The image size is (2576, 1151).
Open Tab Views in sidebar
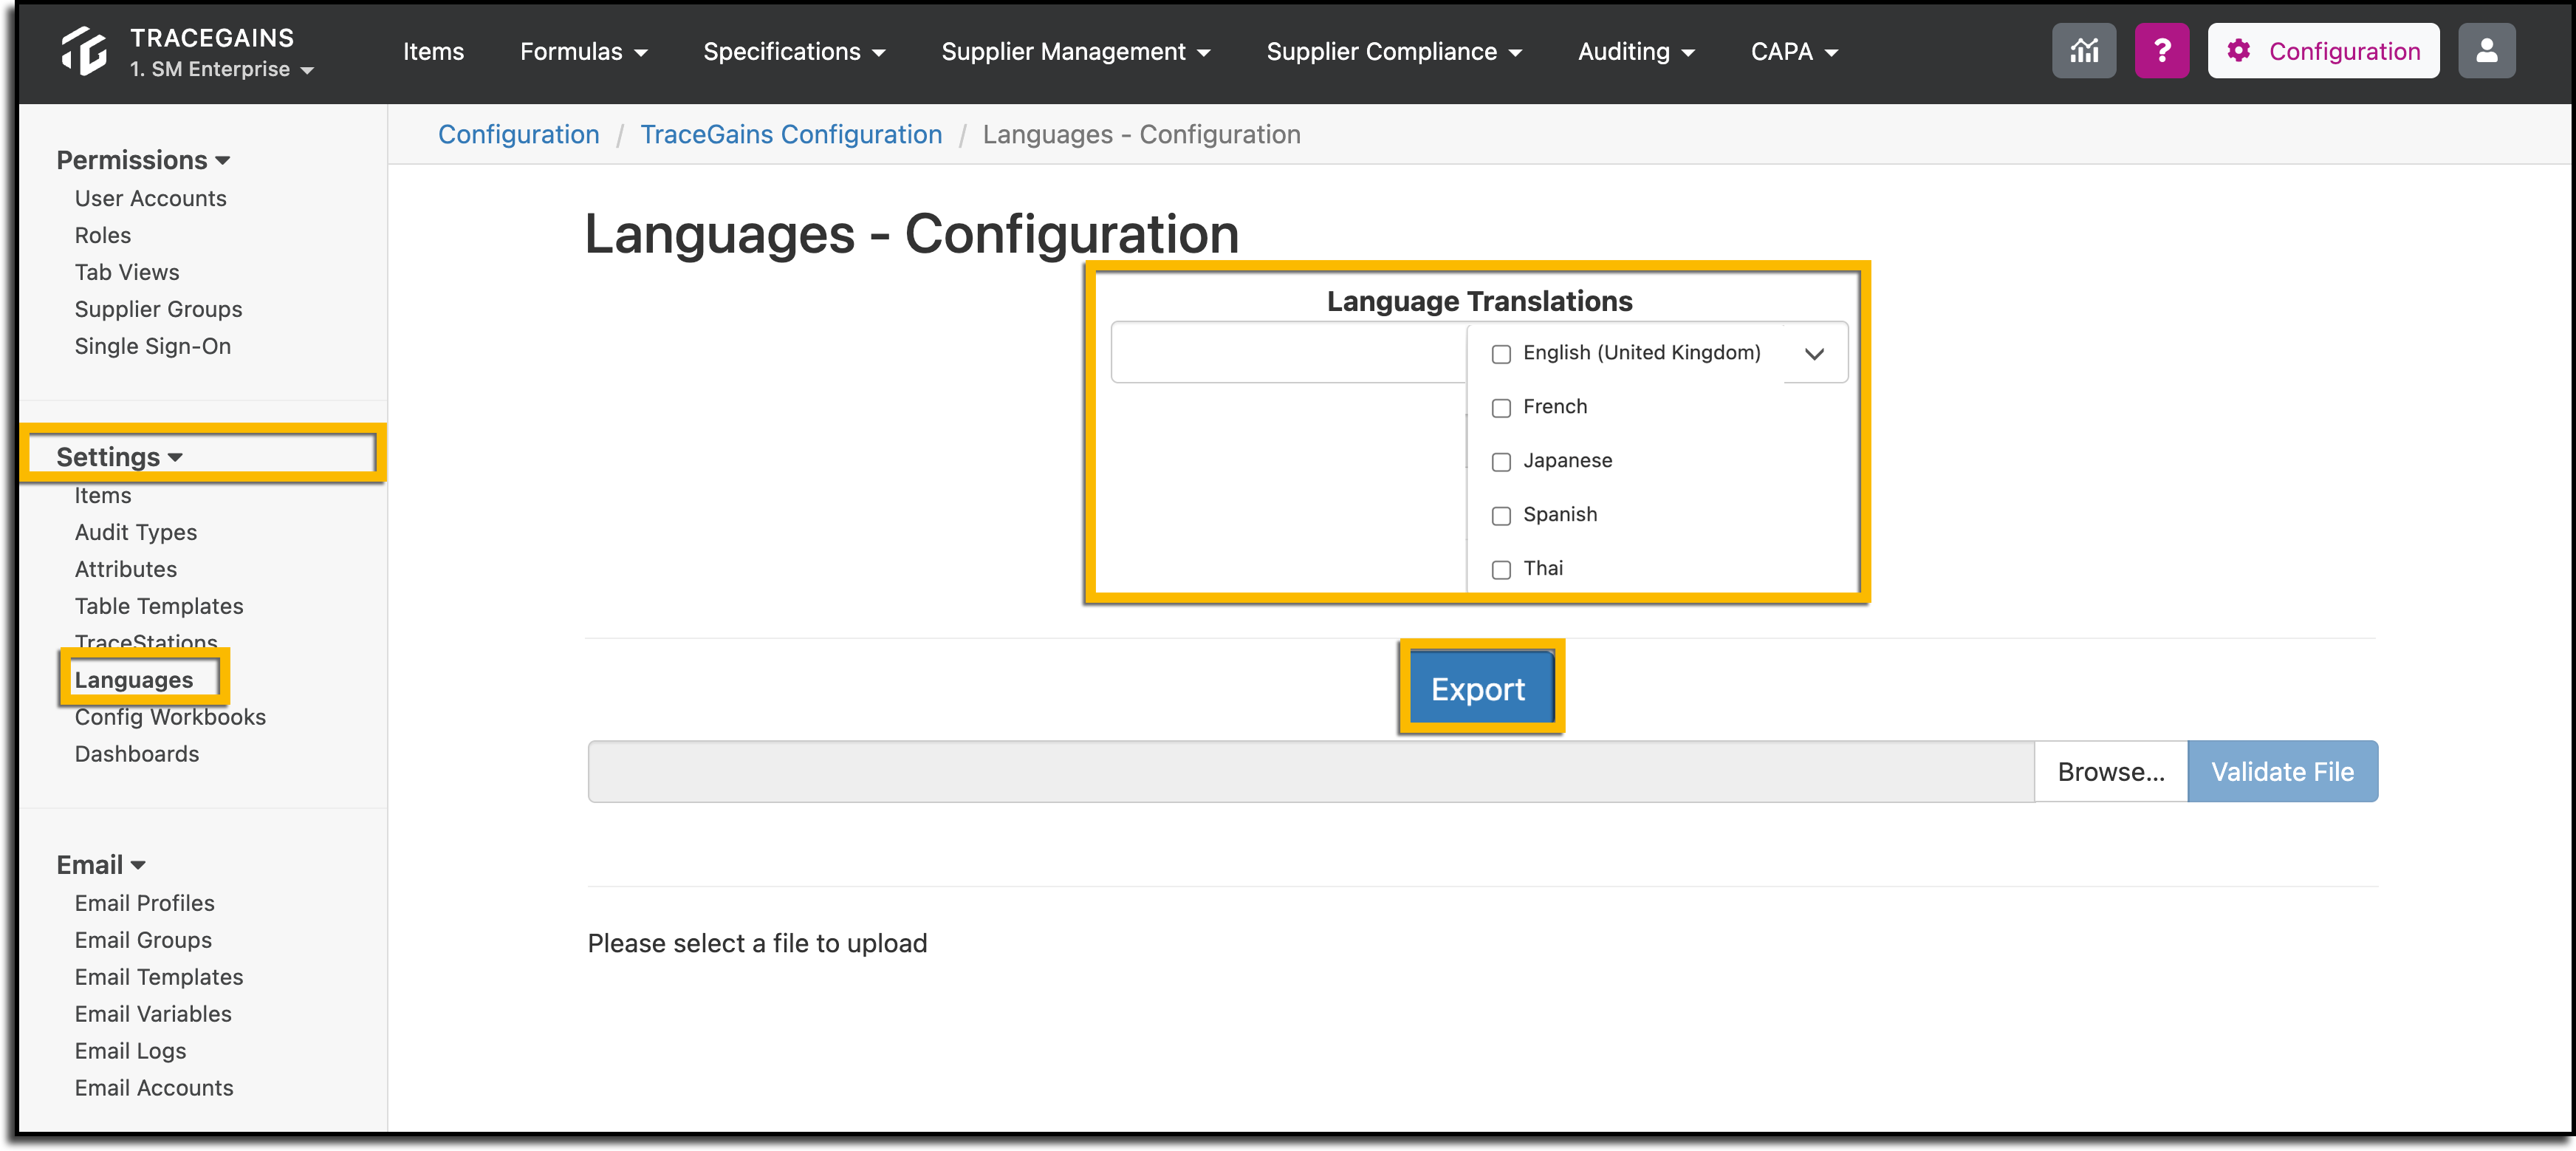coord(127,272)
